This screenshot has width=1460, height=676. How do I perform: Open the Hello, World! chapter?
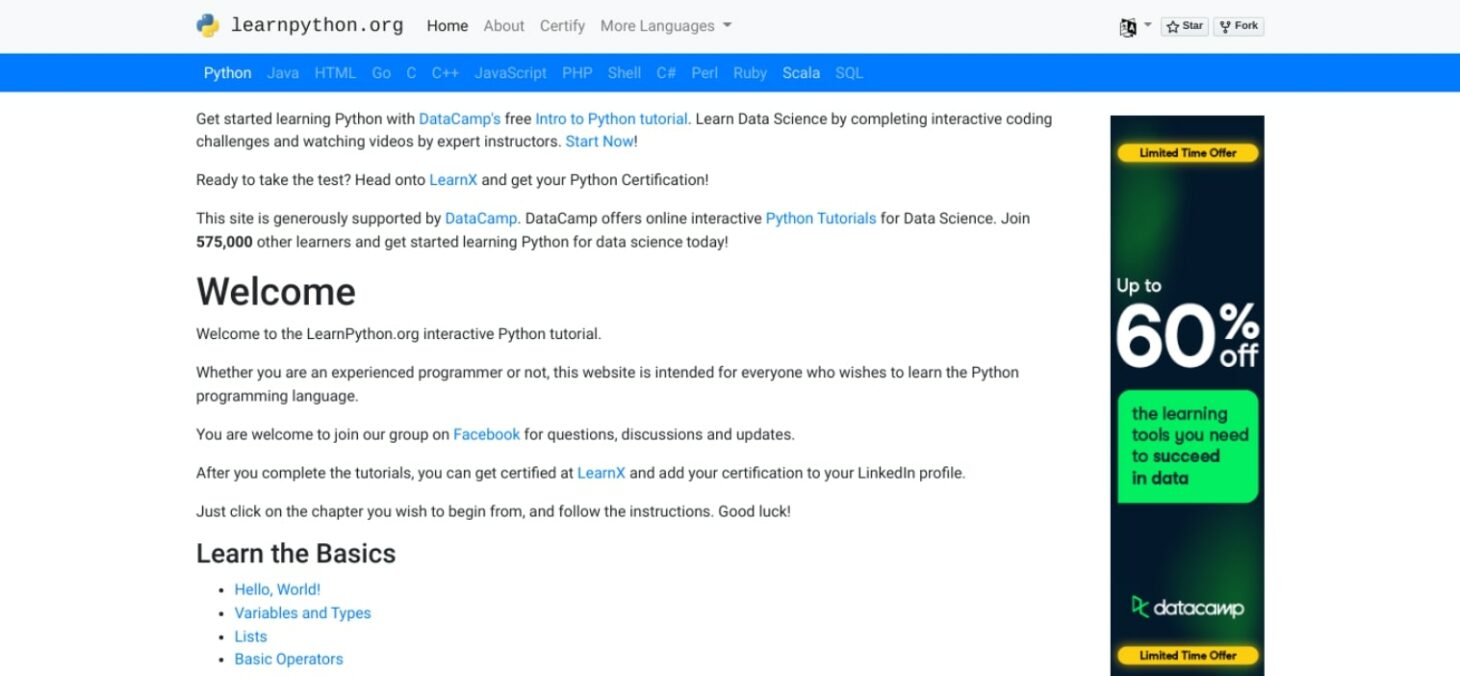277,590
